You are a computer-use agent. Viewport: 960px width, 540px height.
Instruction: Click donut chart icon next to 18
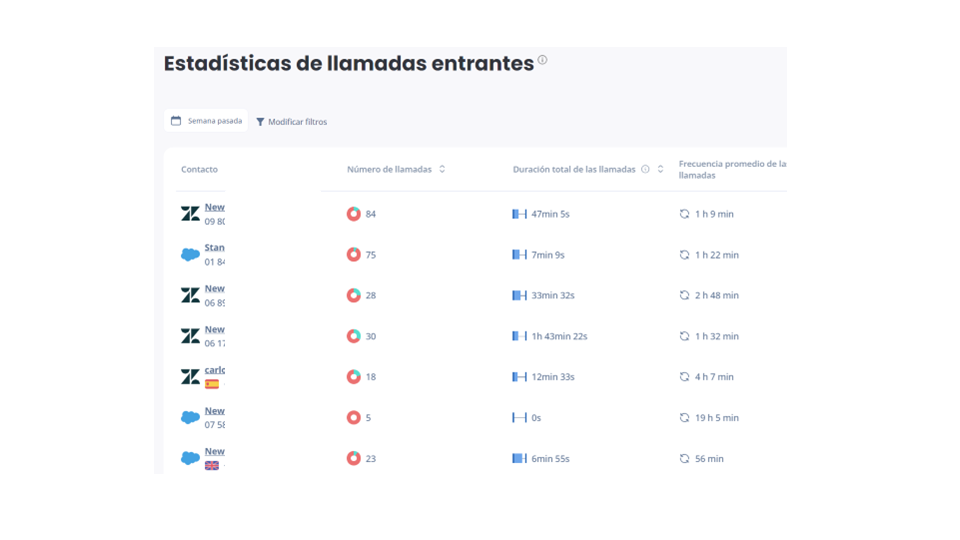[x=353, y=377]
